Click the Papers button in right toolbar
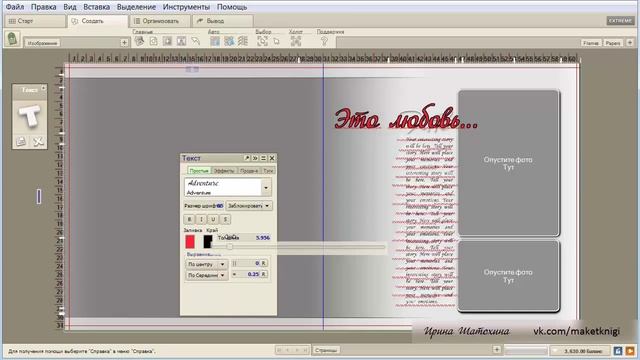 (613, 42)
